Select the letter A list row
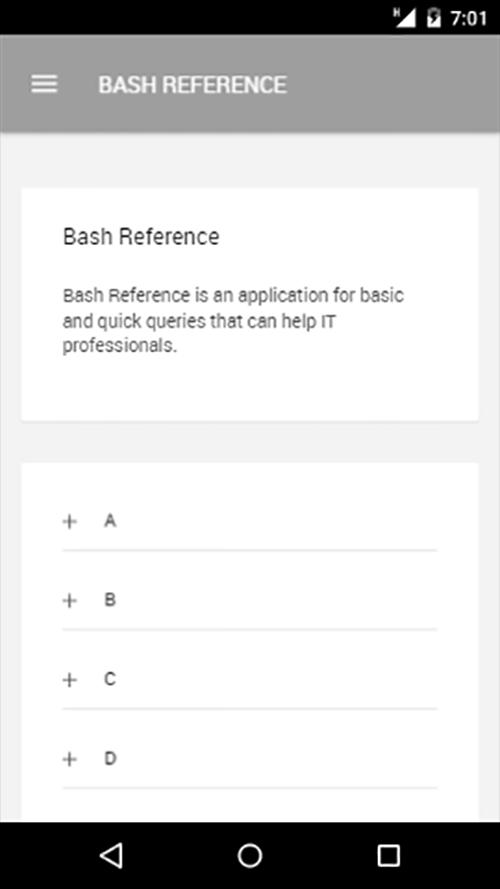The image size is (500, 889). point(249,522)
